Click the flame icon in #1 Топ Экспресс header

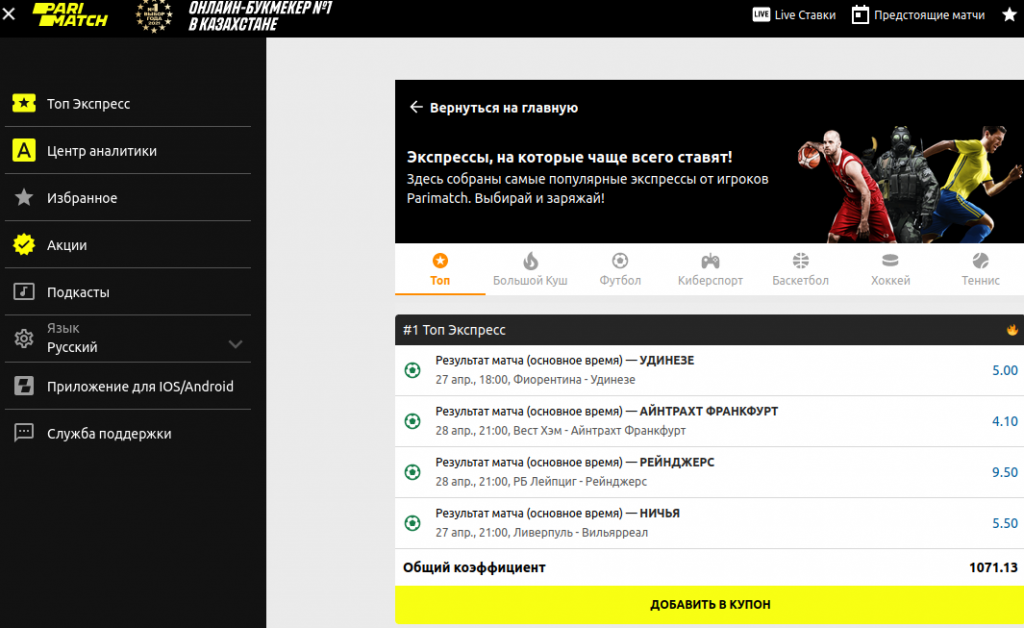(x=1012, y=330)
